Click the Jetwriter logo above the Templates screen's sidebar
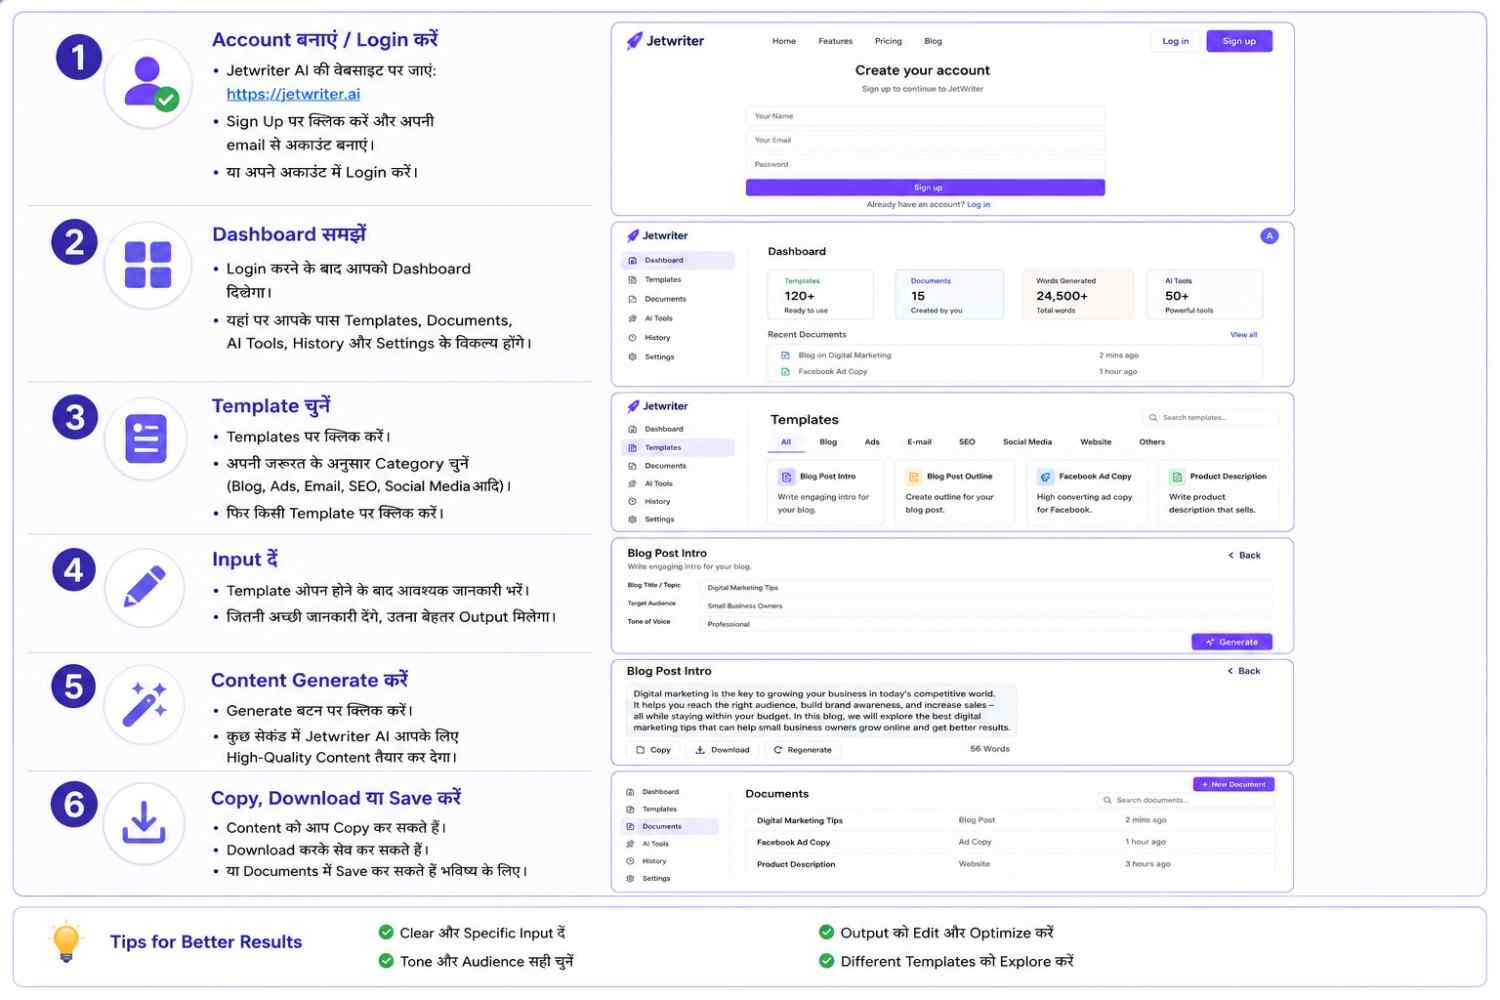Screen dimensions: 1500x1000 657,406
